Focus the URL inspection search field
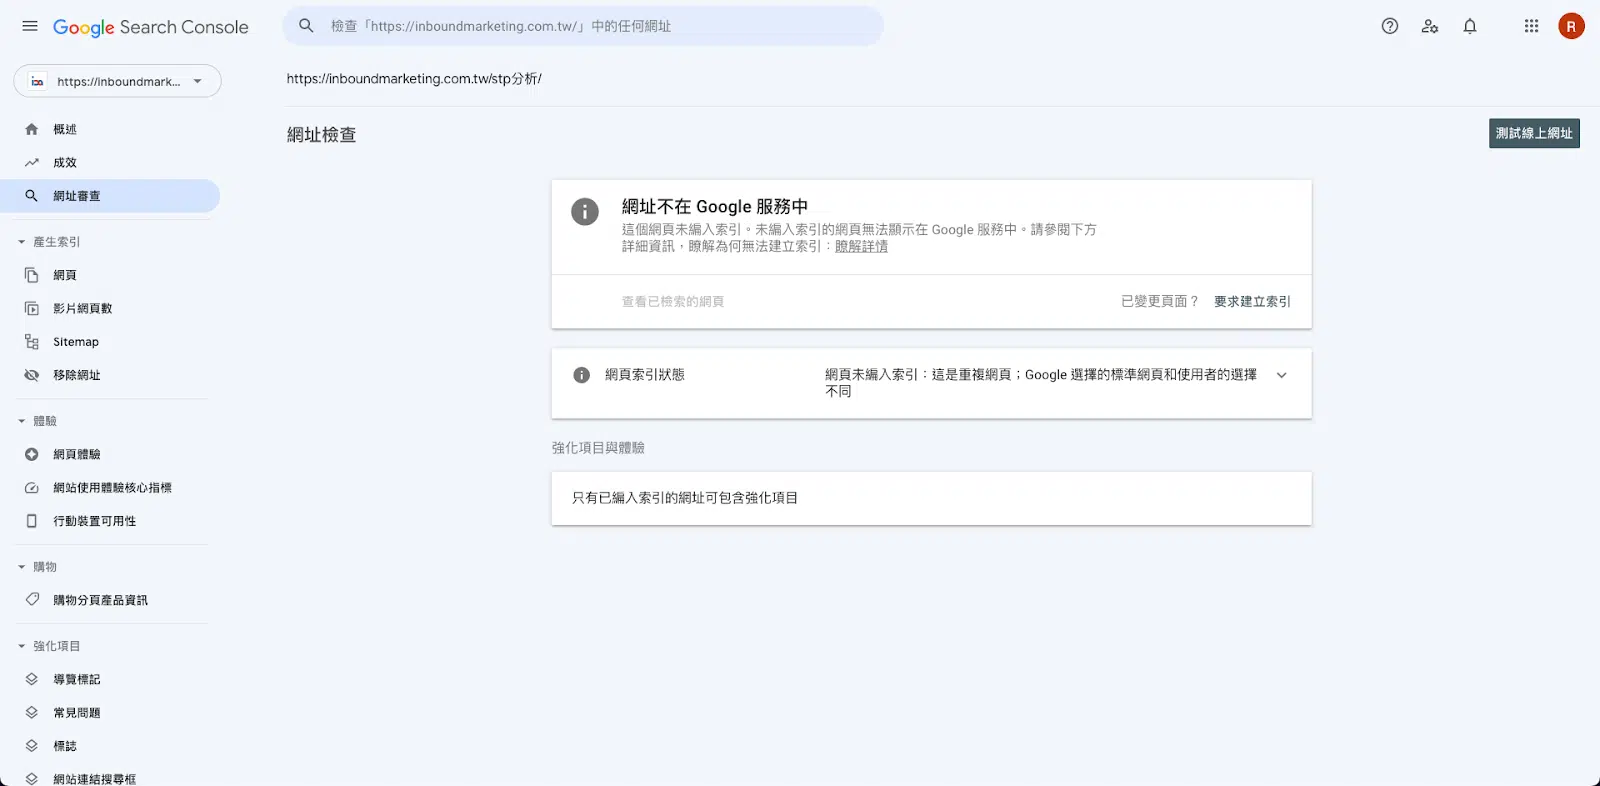Screen dimensions: 1600x786 [583, 26]
